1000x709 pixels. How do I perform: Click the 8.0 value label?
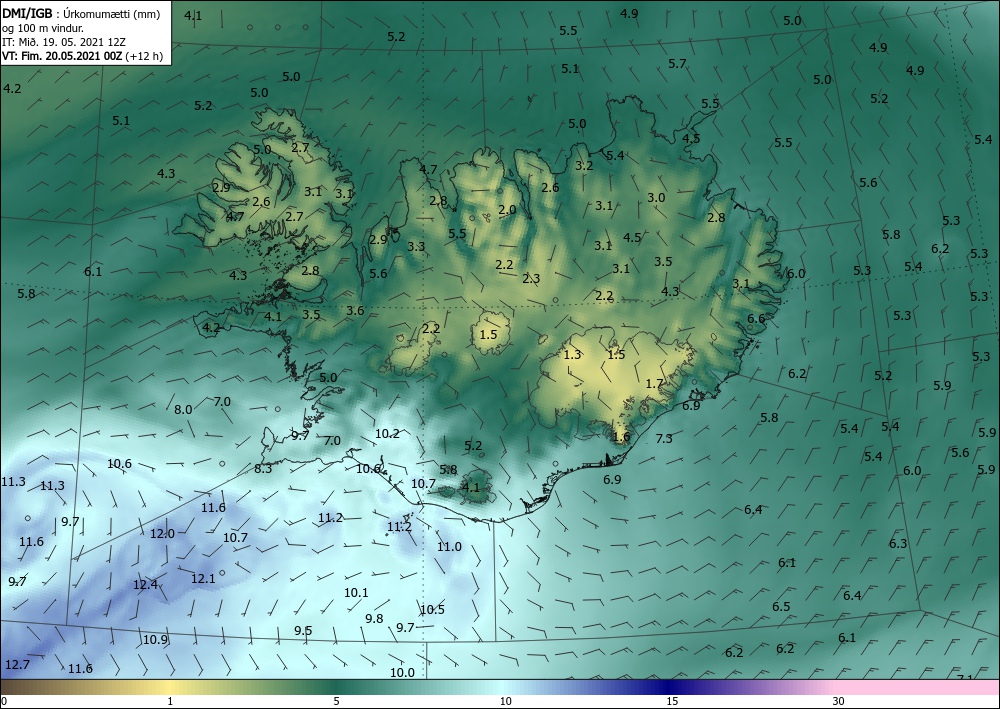183,409
